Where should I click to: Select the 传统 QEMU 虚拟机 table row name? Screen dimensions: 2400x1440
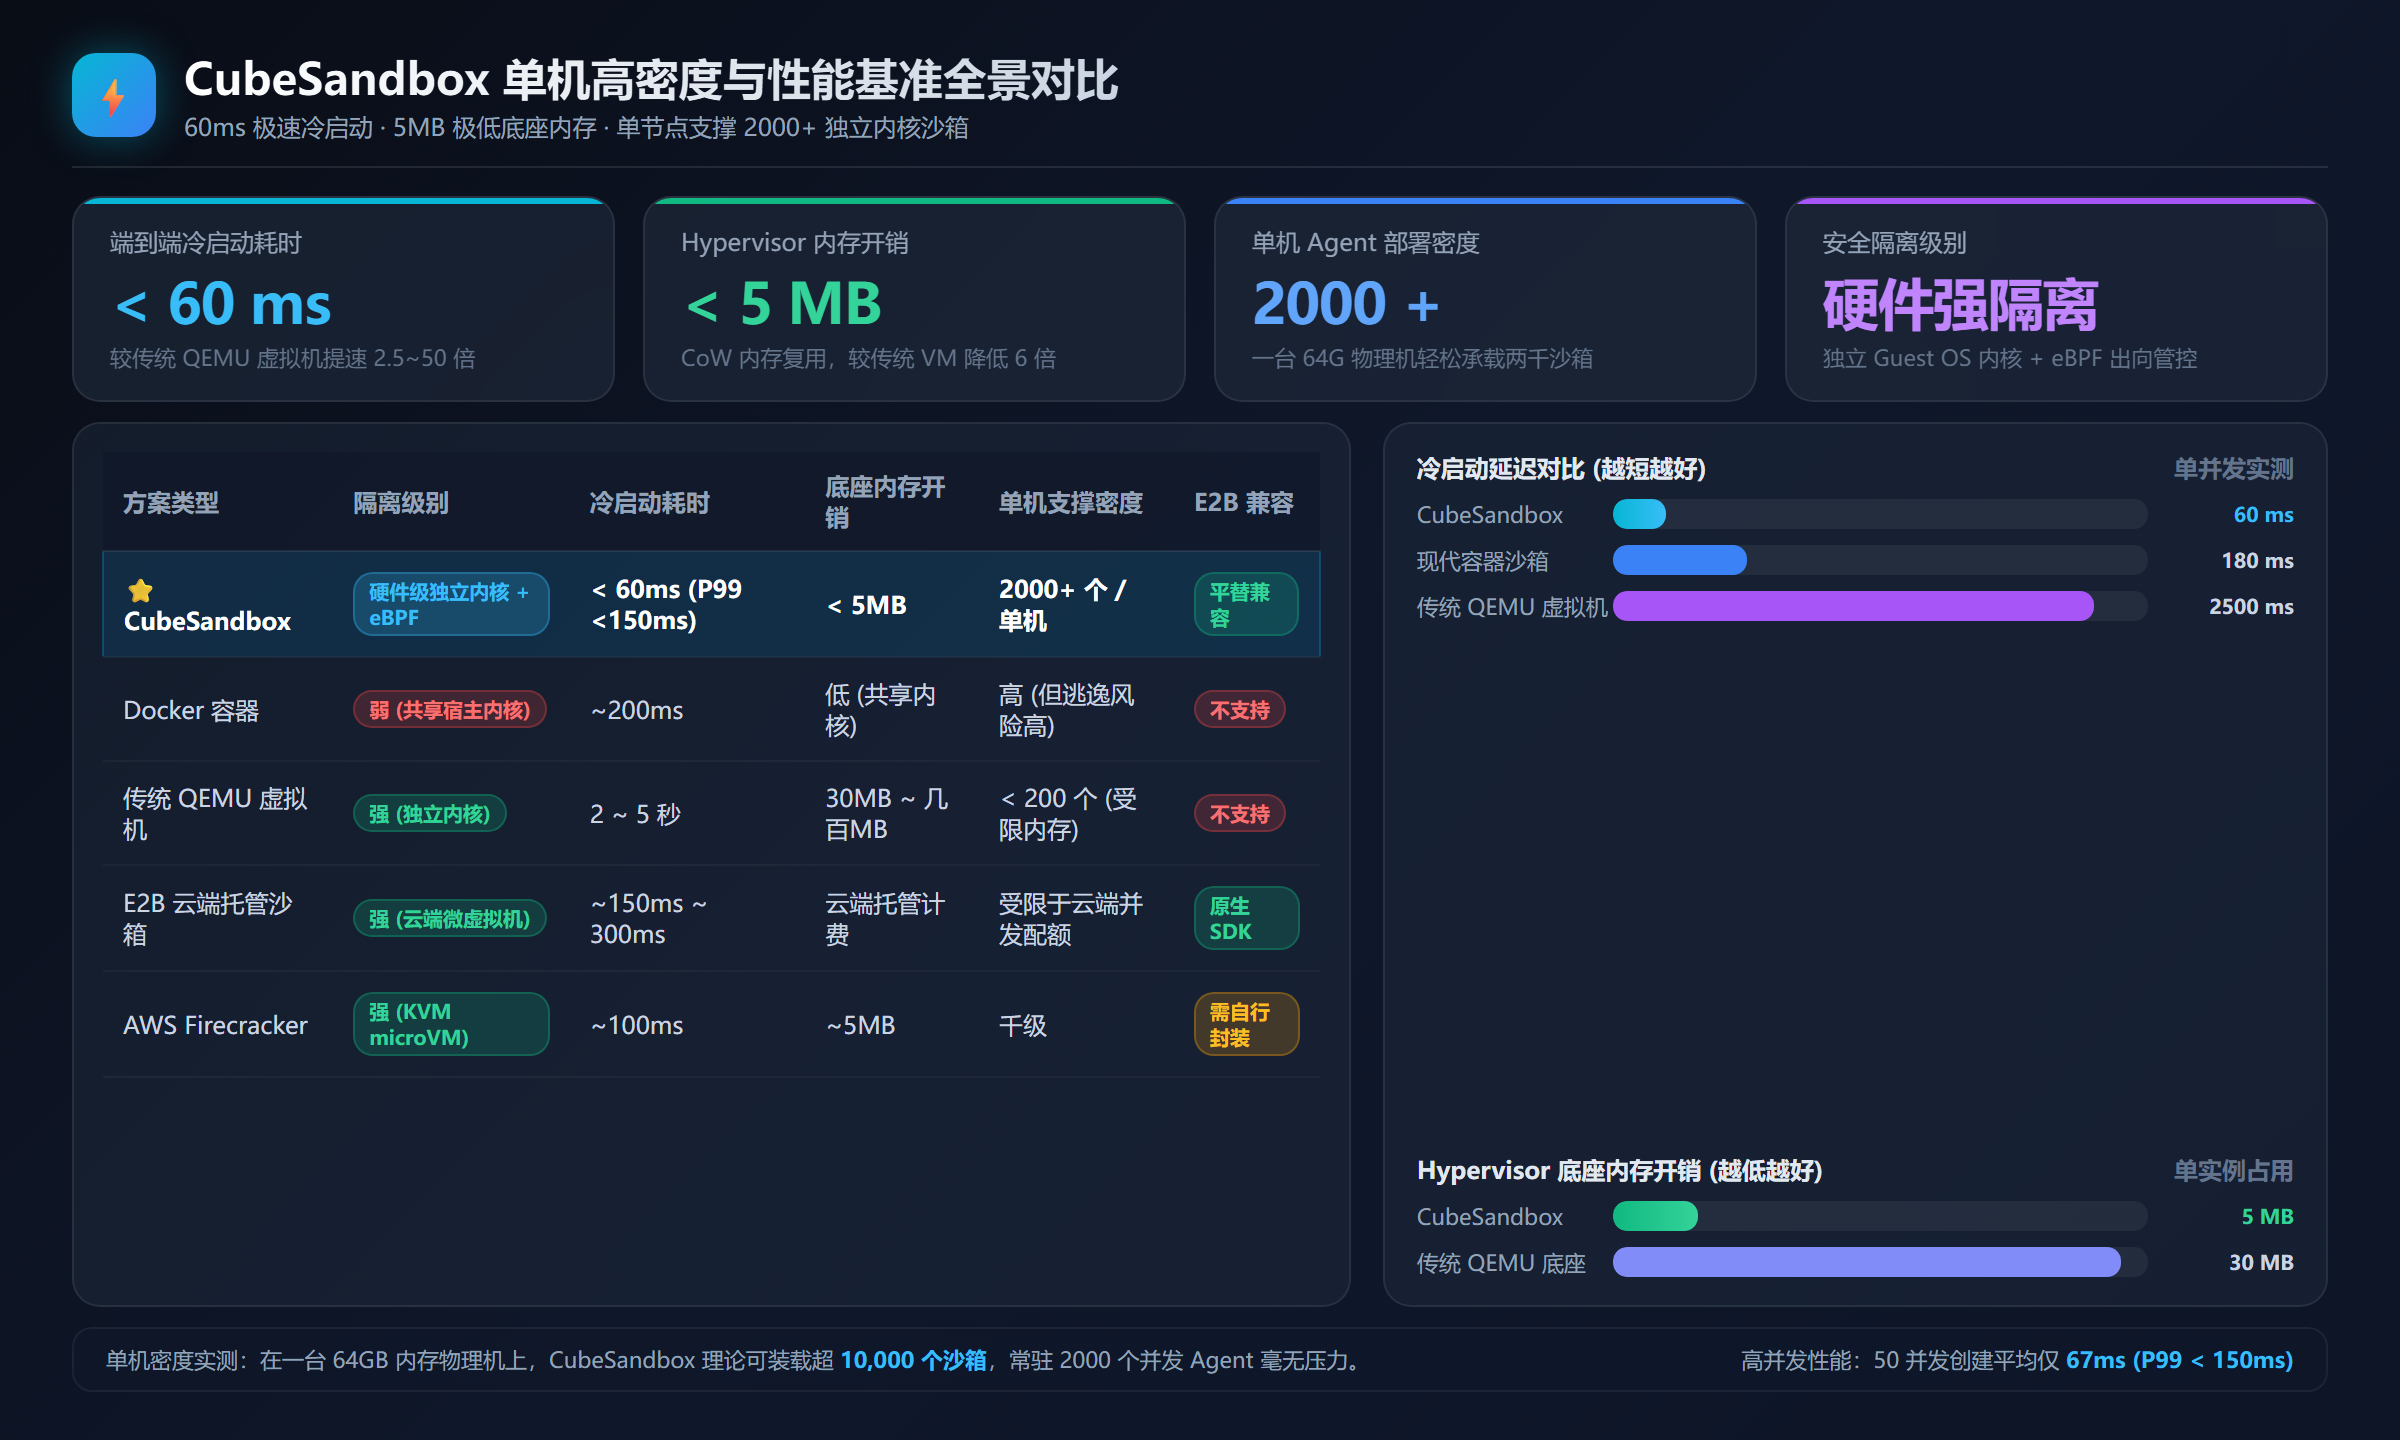pyautogui.click(x=215, y=814)
